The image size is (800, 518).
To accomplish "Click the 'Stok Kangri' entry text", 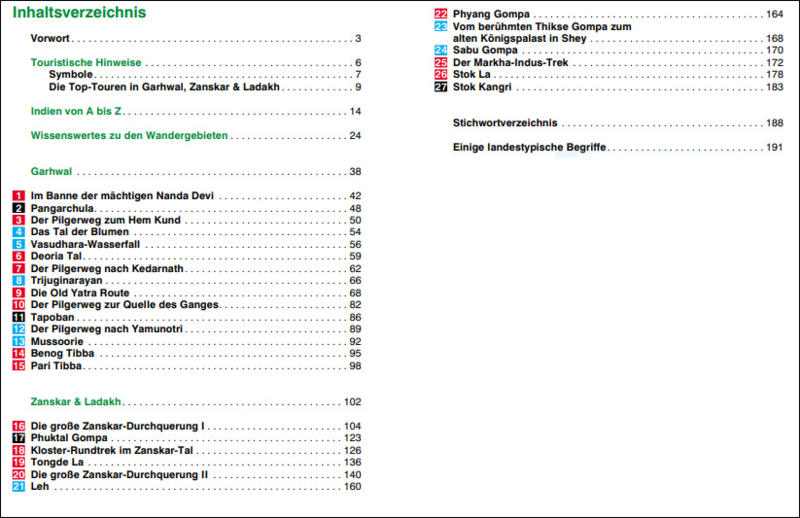I will [482, 87].
